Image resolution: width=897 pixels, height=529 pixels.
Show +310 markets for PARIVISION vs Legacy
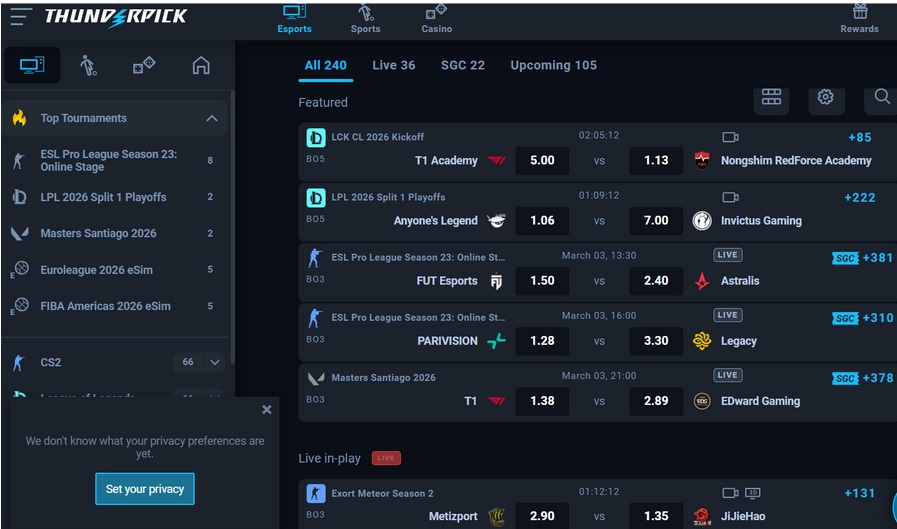(x=878, y=318)
